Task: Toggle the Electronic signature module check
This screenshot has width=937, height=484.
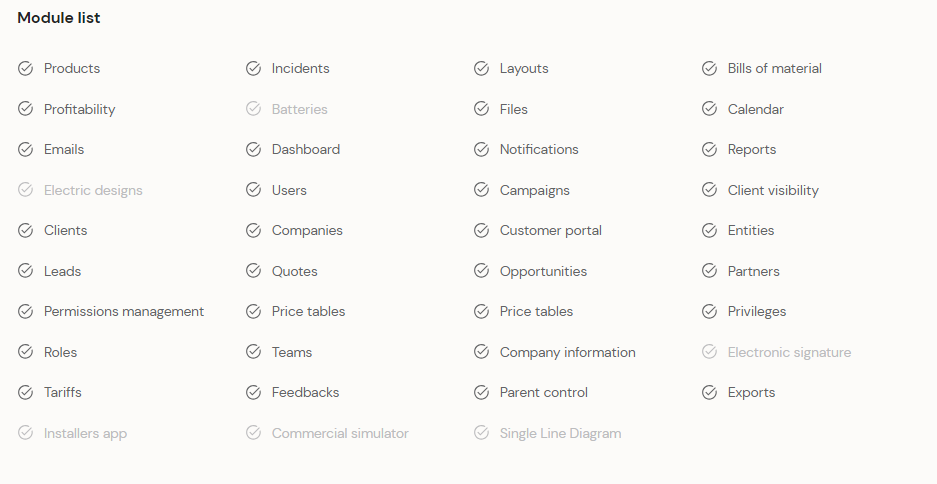Action: [x=709, y=352]
